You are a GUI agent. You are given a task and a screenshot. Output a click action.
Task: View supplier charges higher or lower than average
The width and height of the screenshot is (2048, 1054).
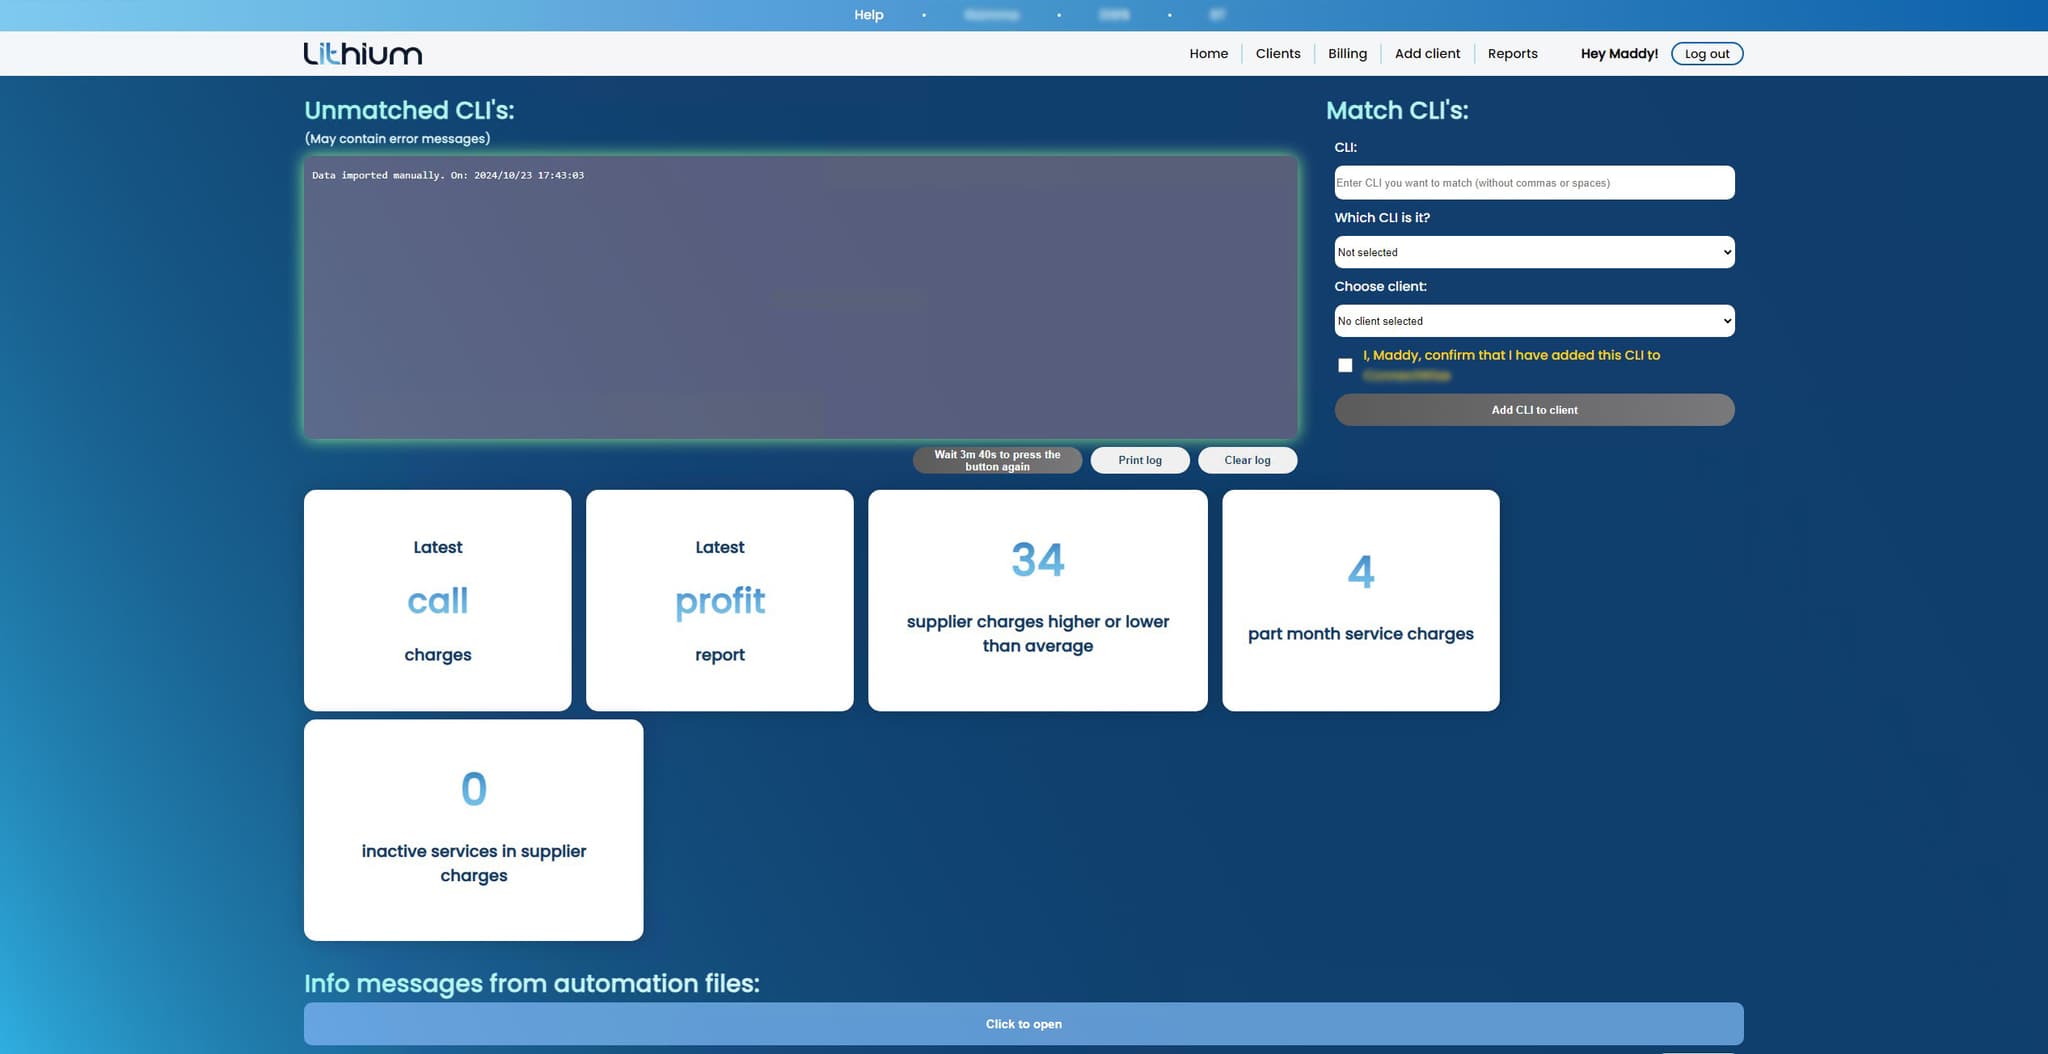1037,600
